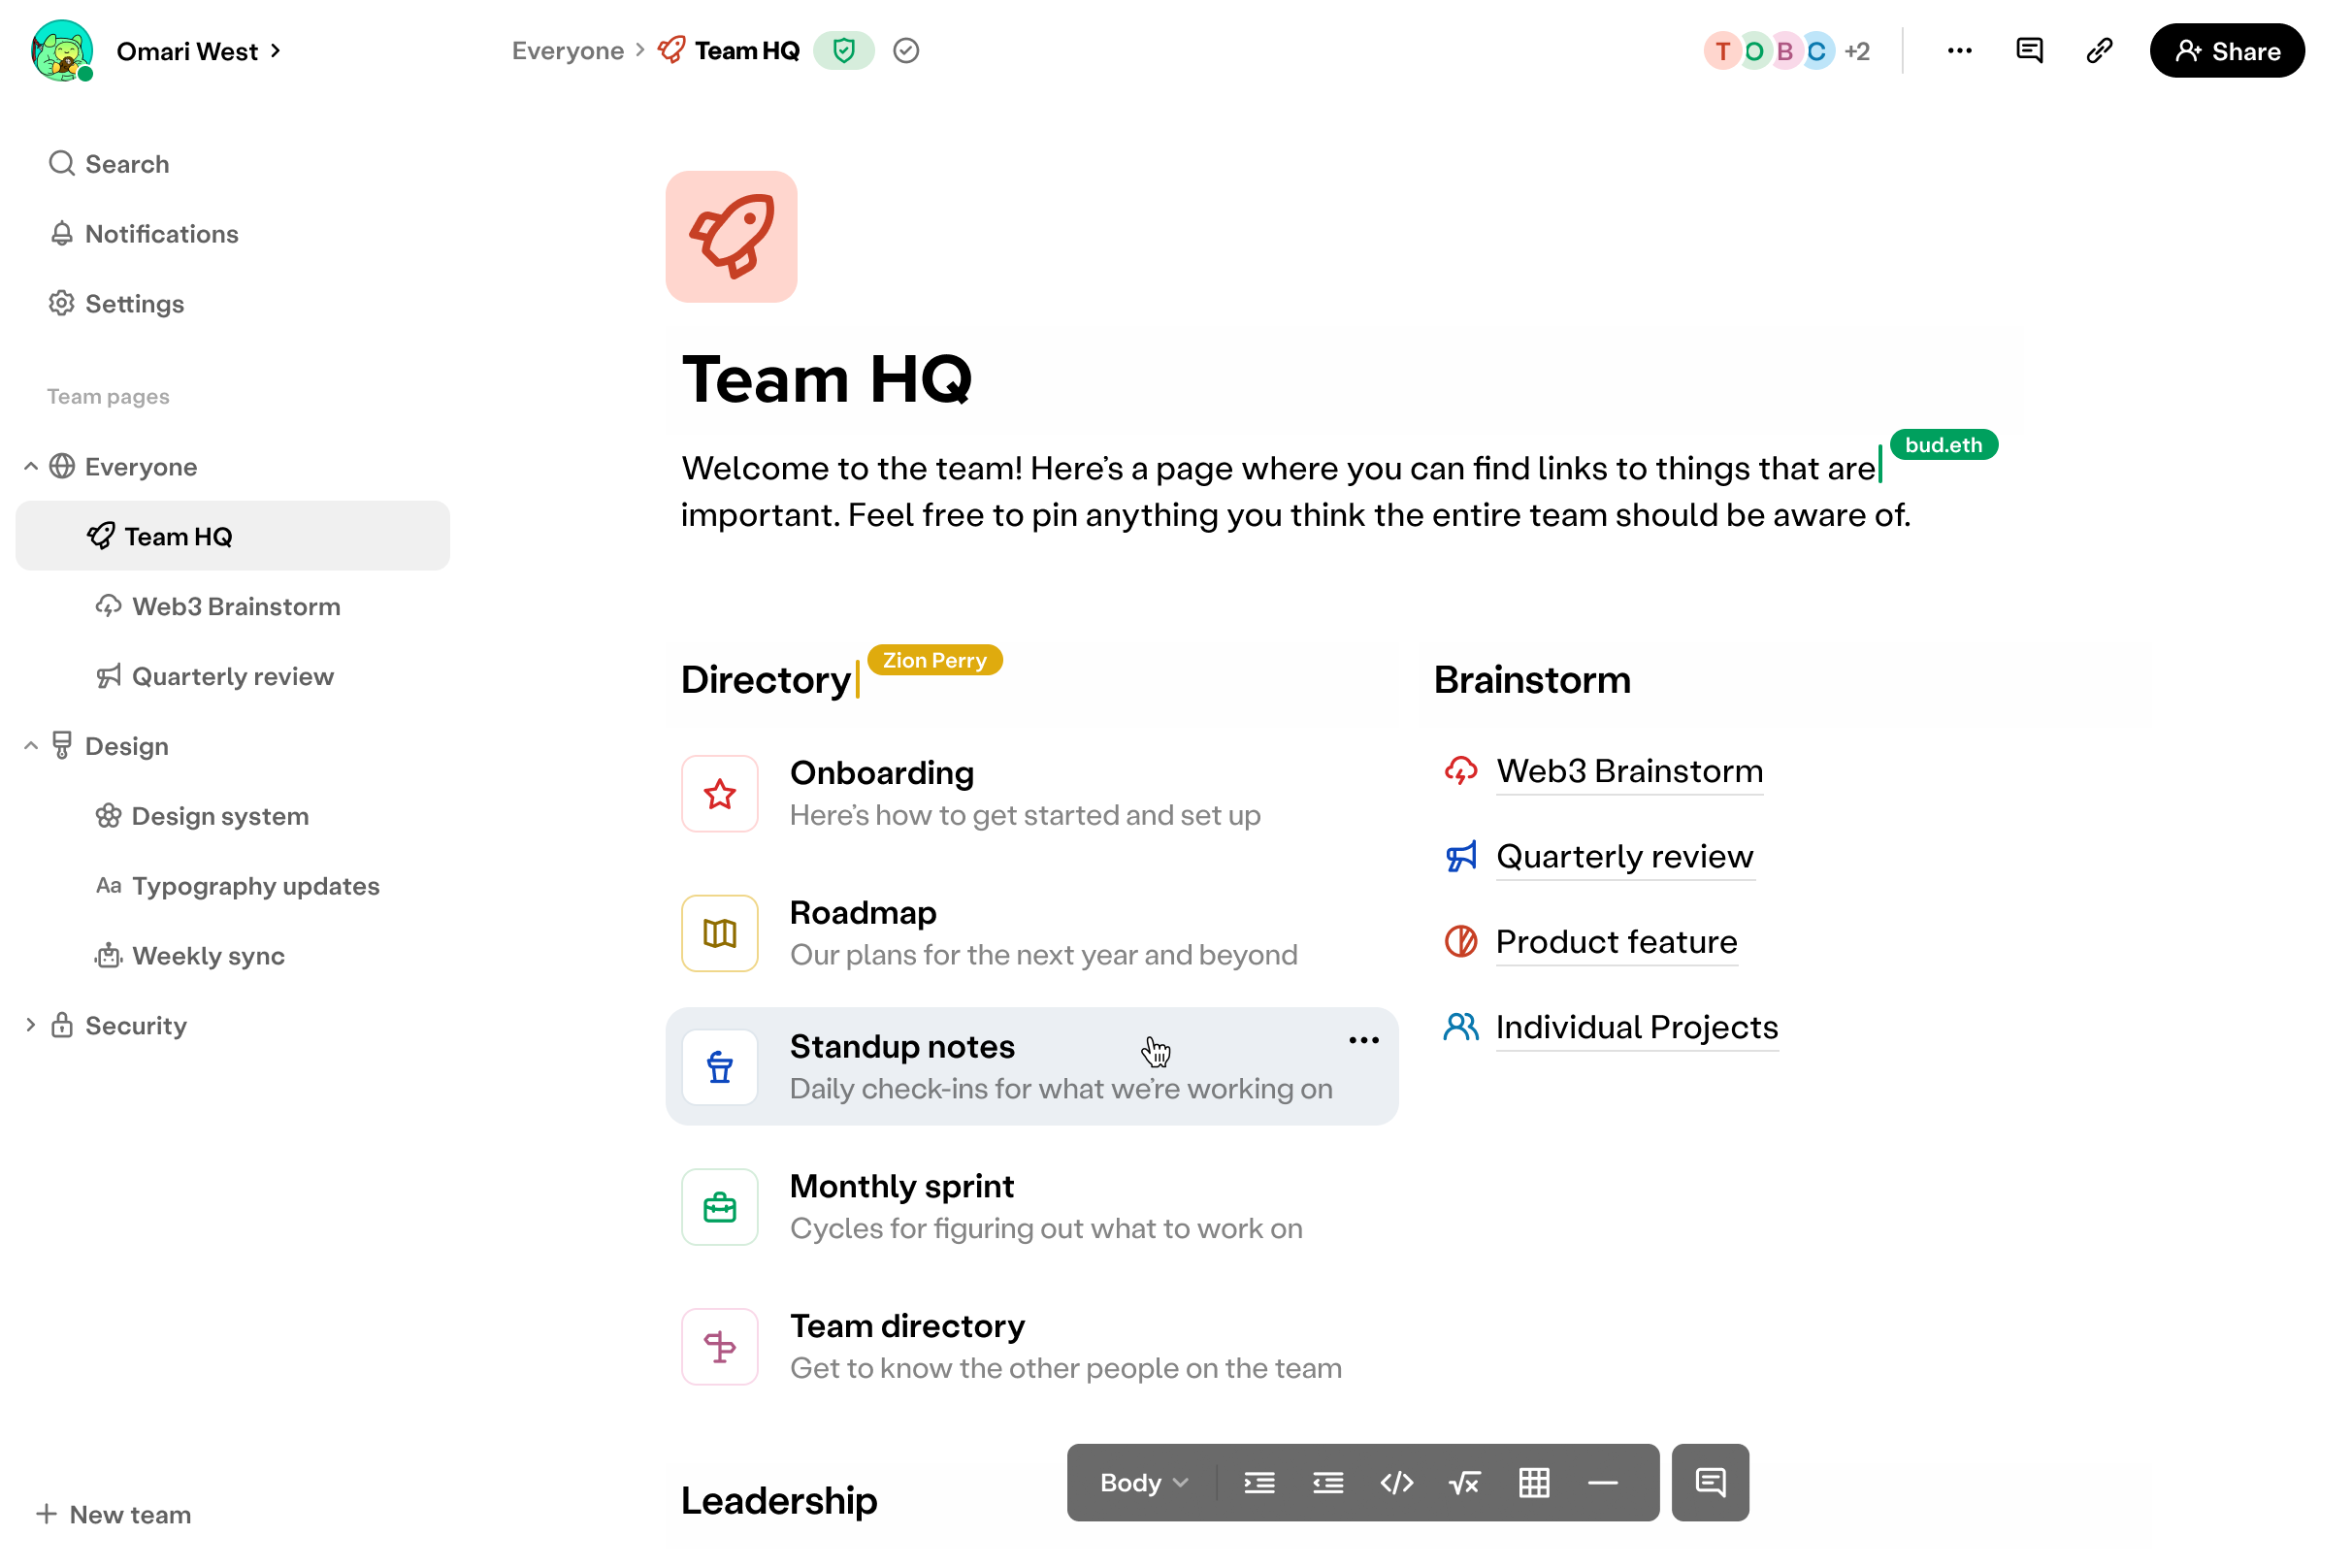Insert a horizontal divider line
Screen dimensions: 2352x1568
tap(1602, 1483)
